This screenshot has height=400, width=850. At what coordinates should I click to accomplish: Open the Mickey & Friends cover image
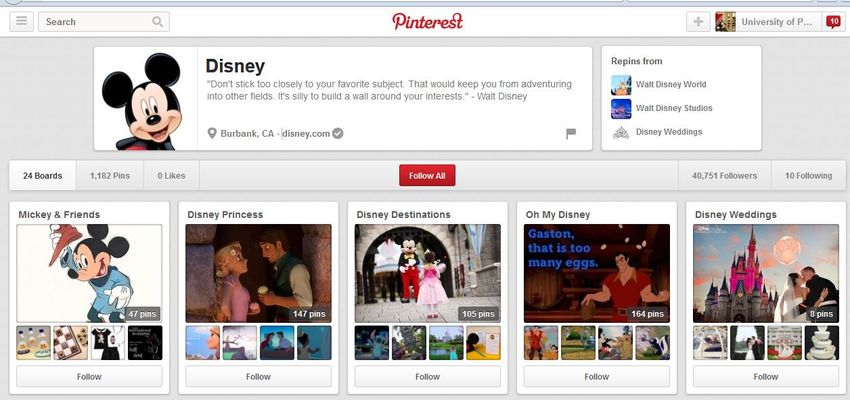89,274
